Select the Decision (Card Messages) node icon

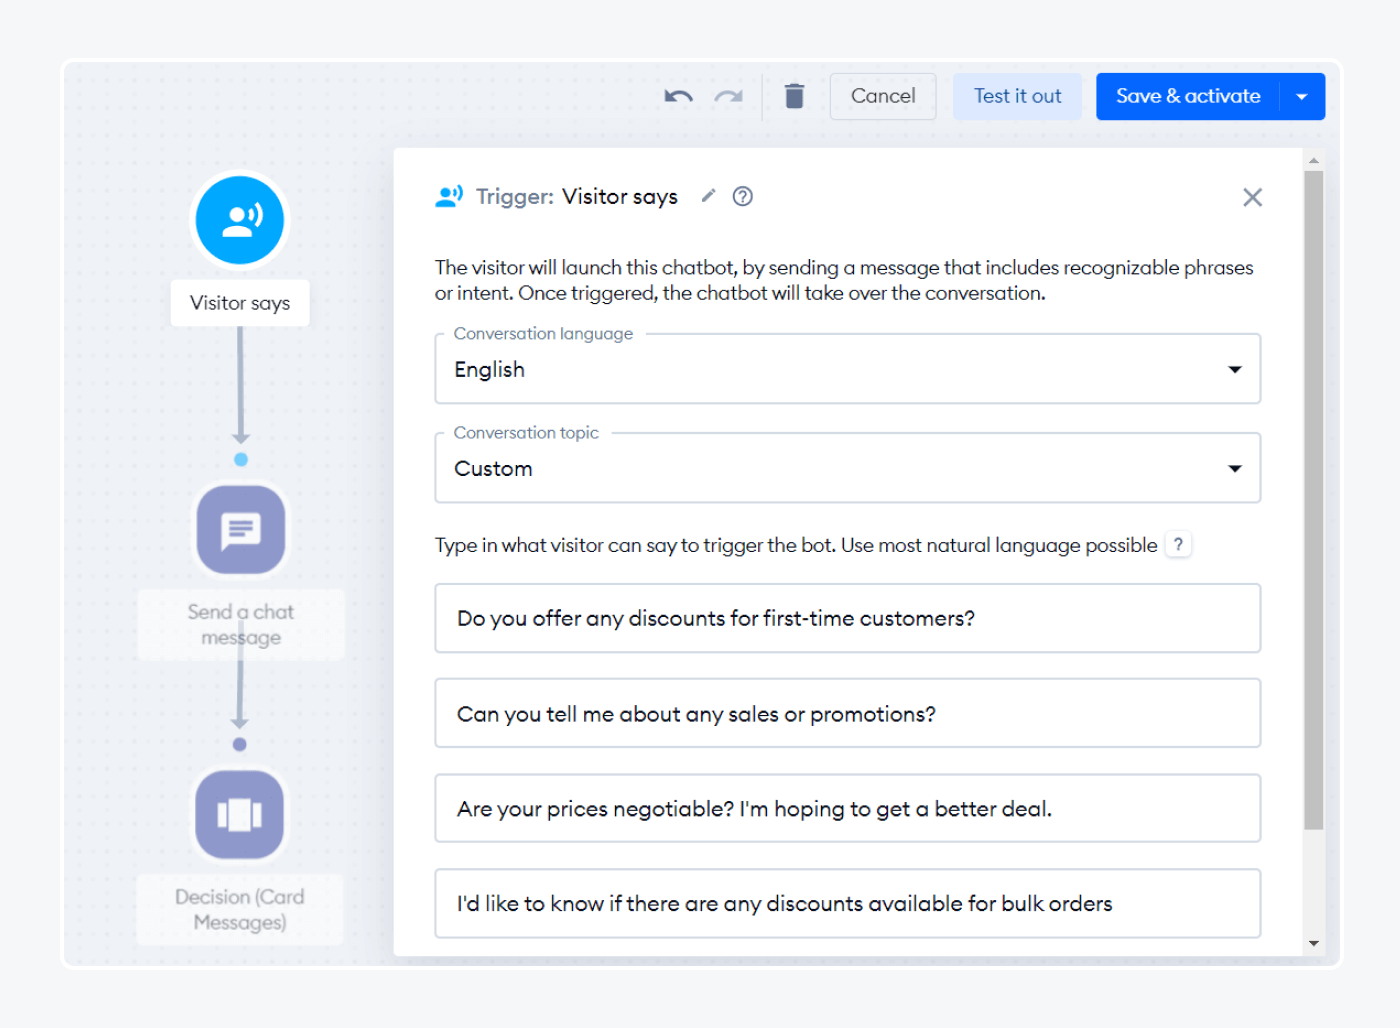click(240, 814)
